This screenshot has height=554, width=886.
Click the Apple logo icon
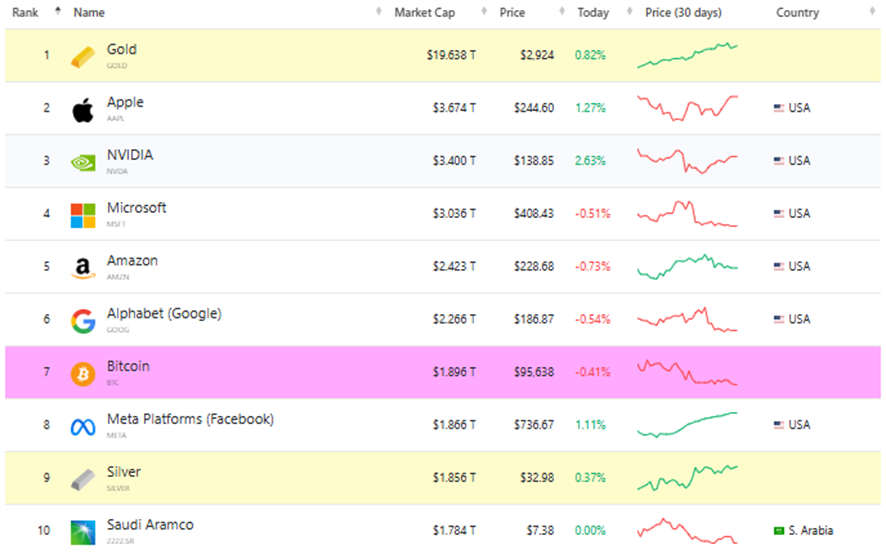coord(83,109)
